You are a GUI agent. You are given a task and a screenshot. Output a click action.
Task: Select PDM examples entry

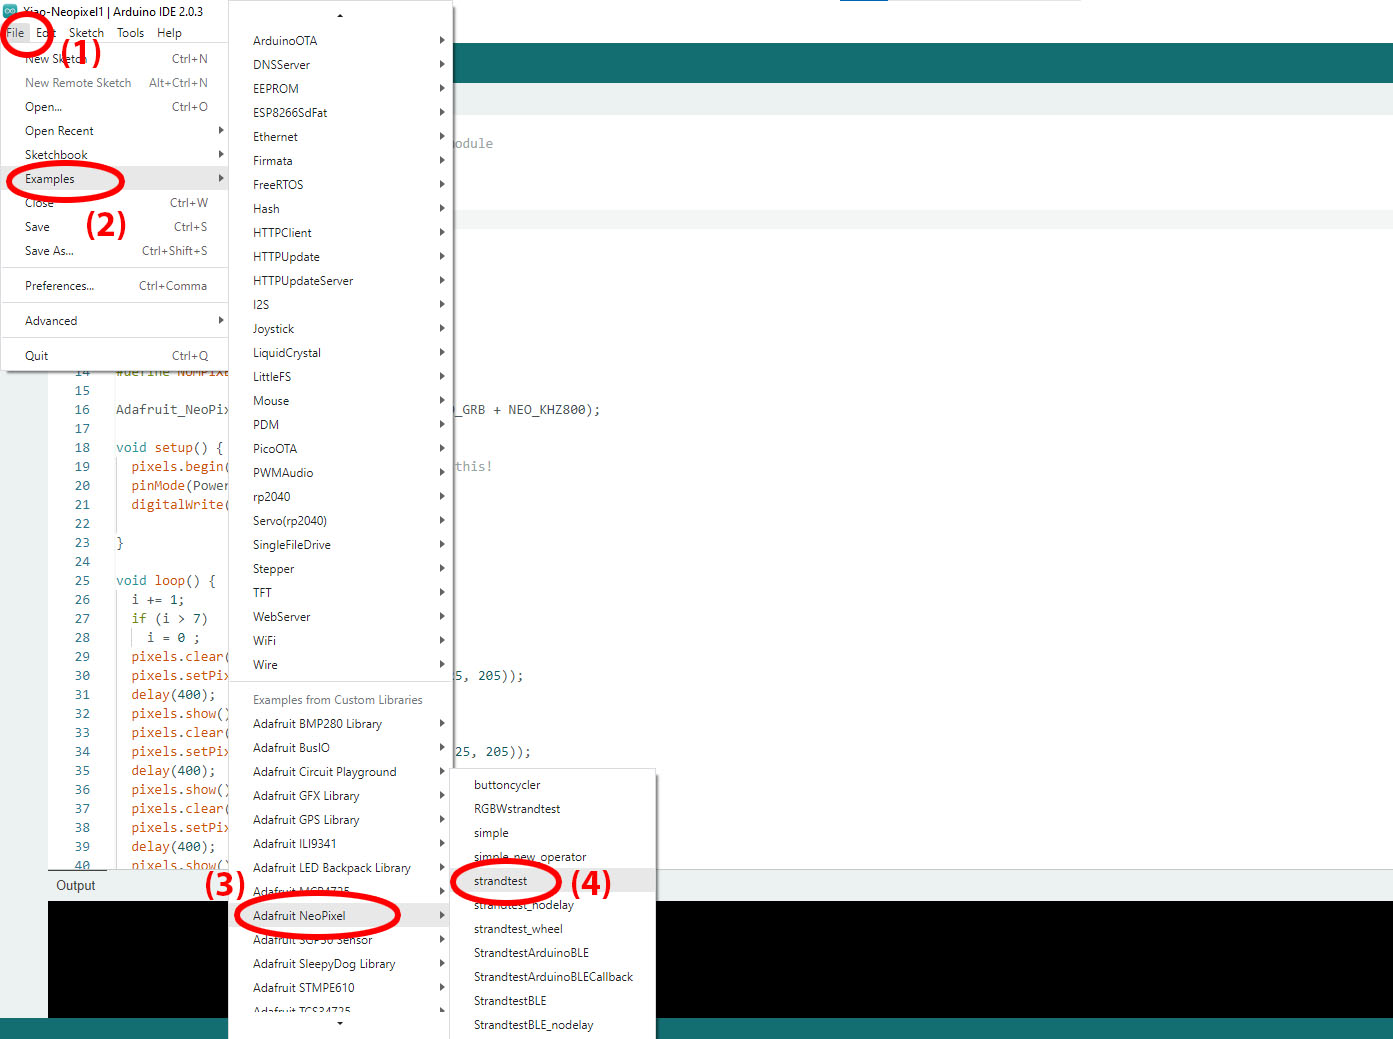[340, 425]
